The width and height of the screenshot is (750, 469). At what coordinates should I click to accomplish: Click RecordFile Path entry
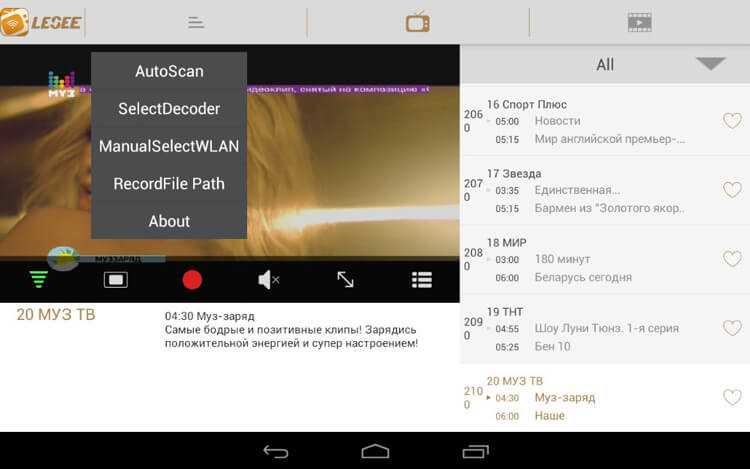[x=169, y=184]
